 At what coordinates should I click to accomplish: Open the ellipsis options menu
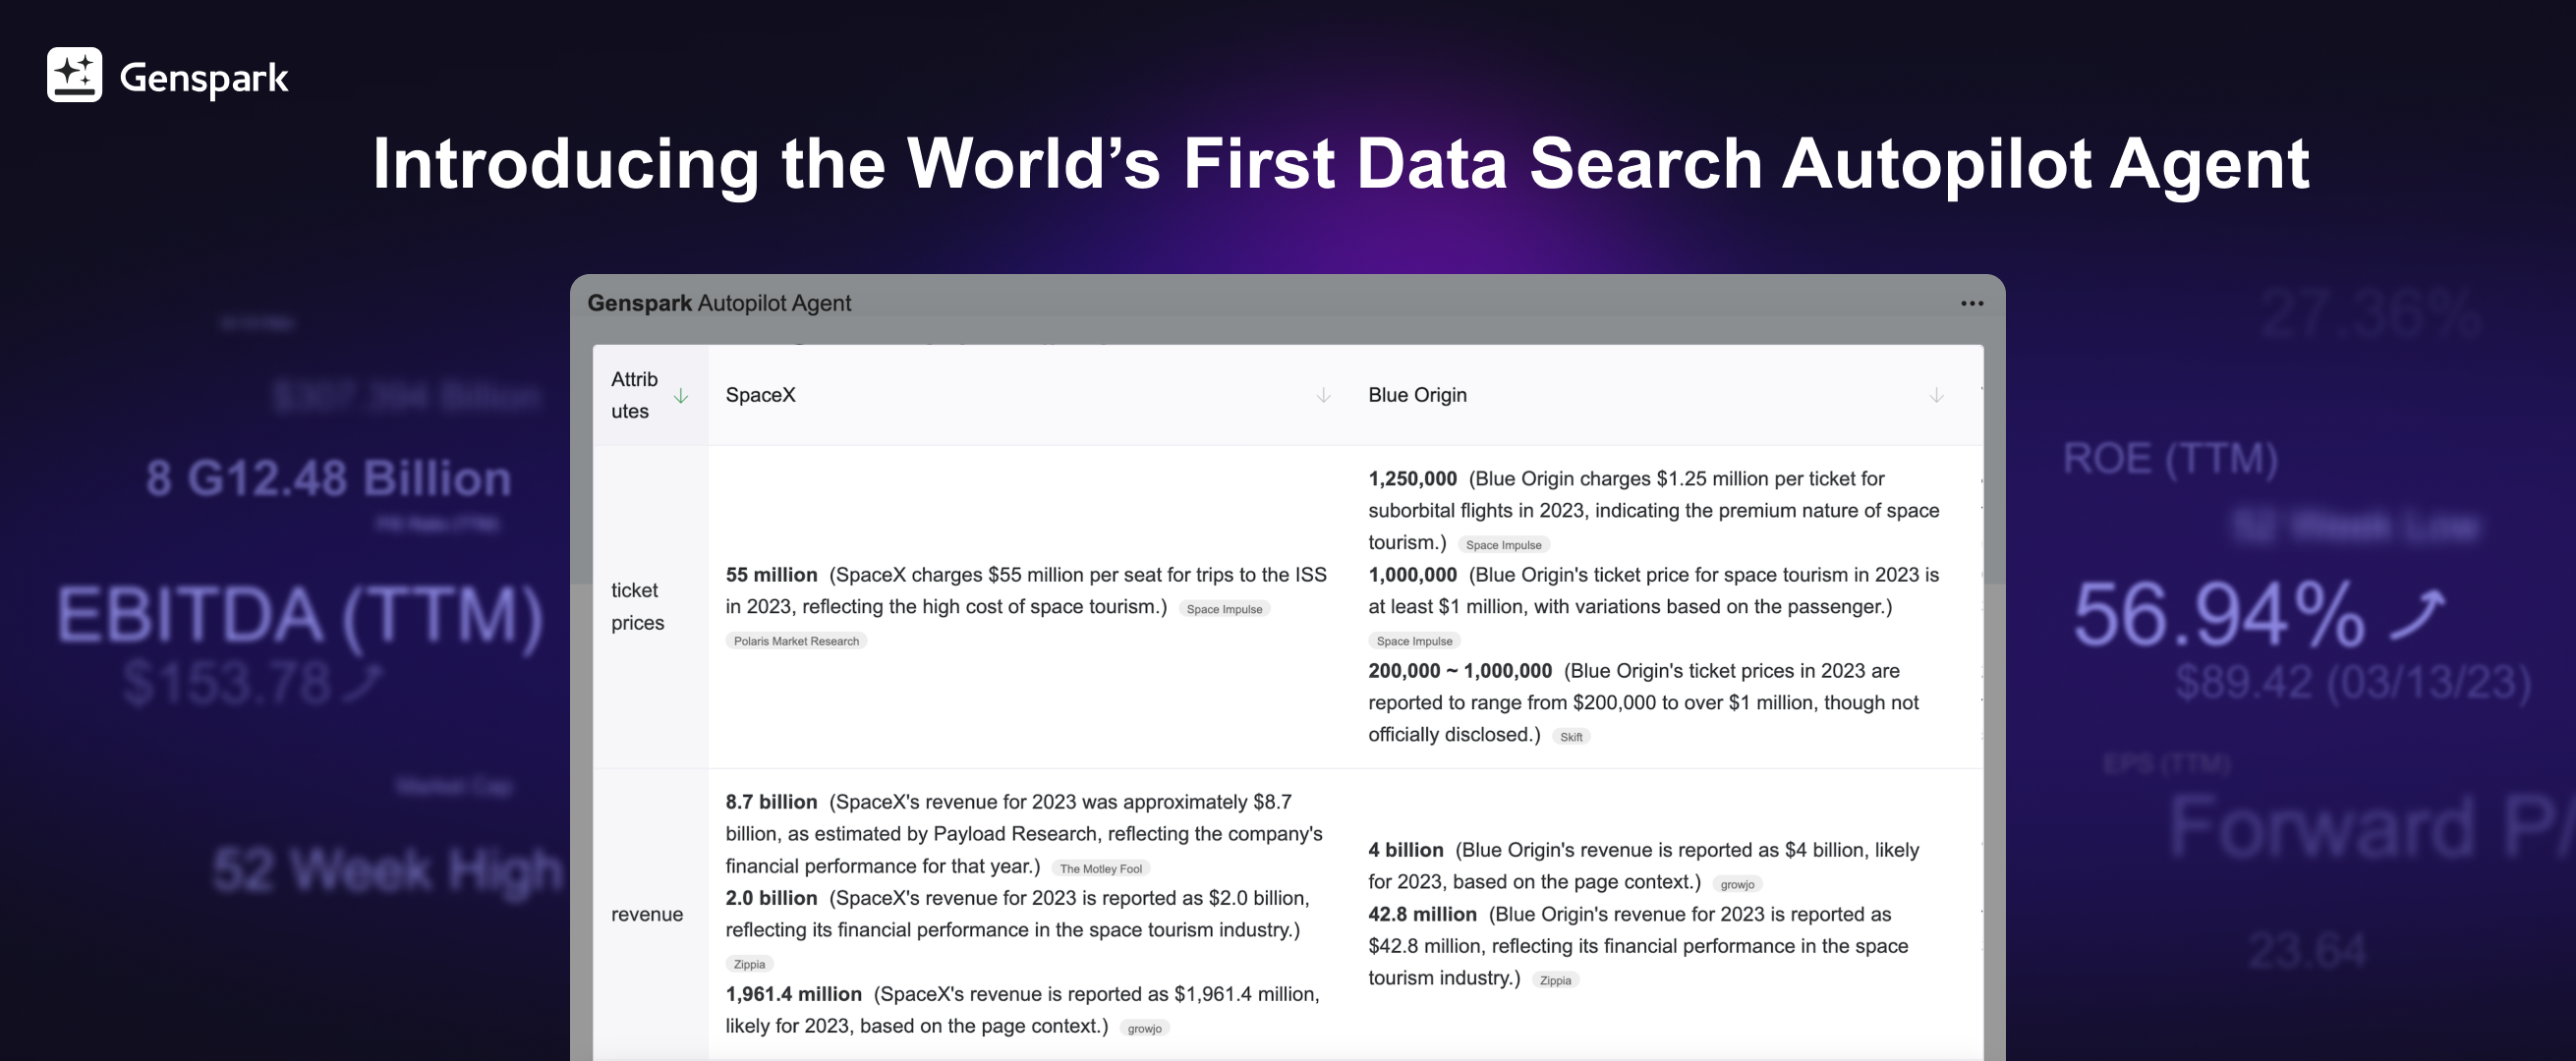point(1973,303)
